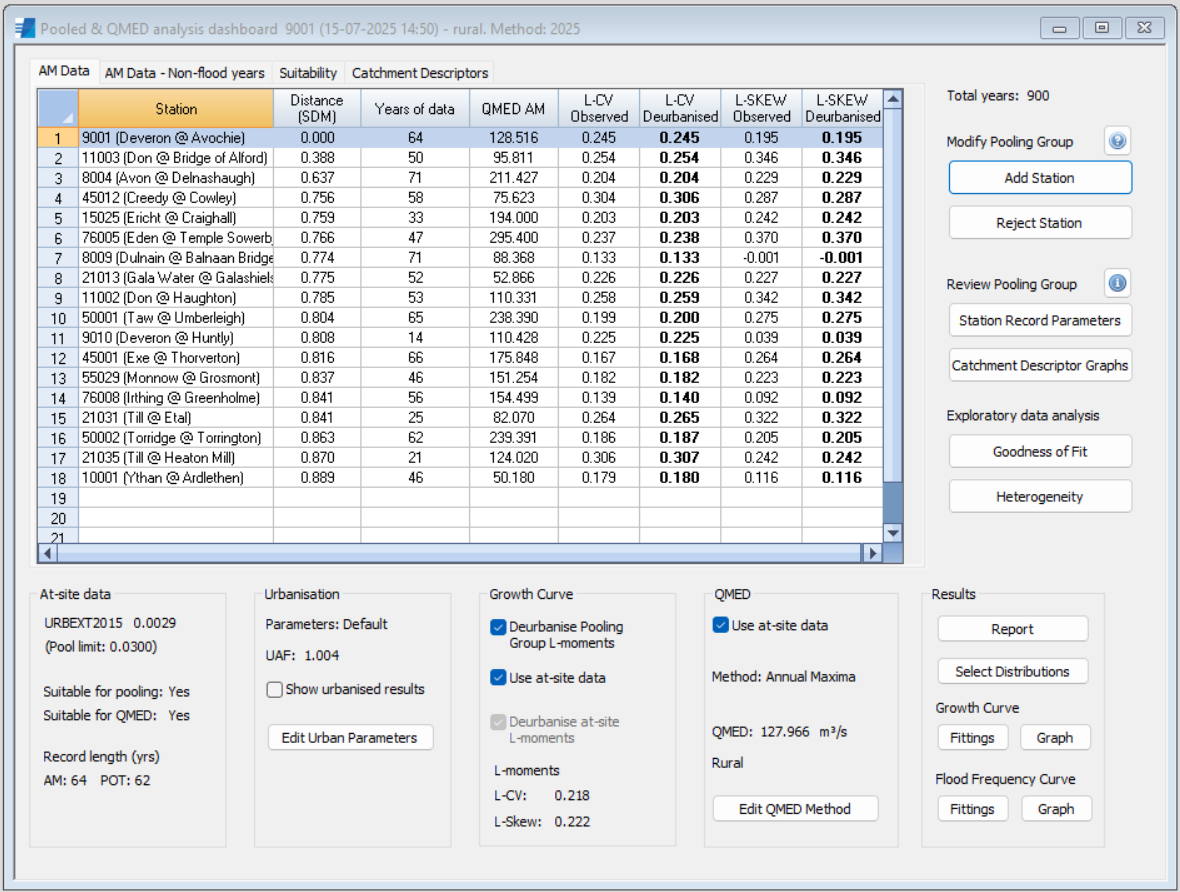Open the Catchment Descriptors tab
The width and height of the screenshot is (1180, 892).
[x=420, y=73]
